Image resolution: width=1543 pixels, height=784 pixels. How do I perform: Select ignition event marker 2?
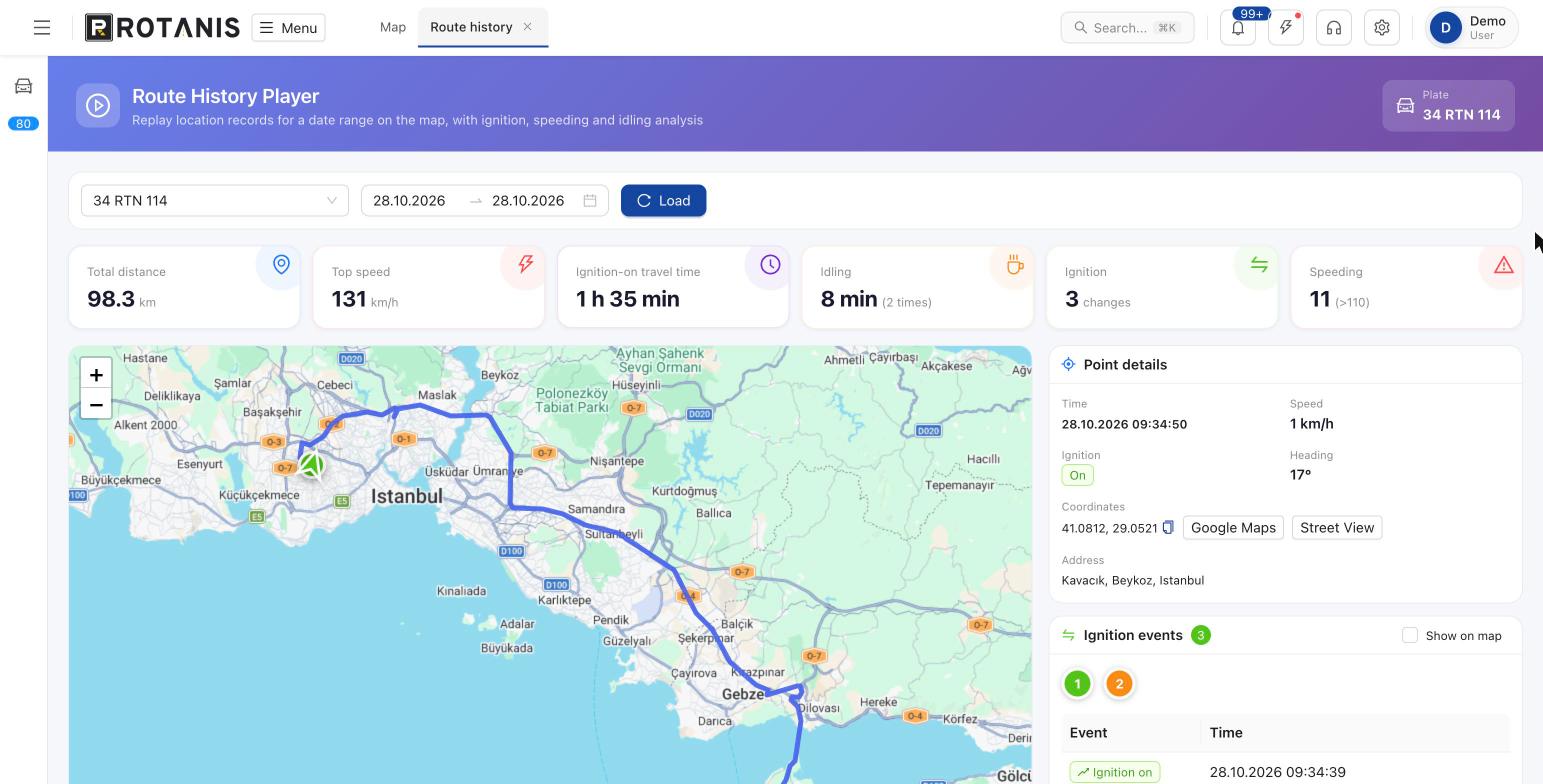click(x=1119, y=684)
